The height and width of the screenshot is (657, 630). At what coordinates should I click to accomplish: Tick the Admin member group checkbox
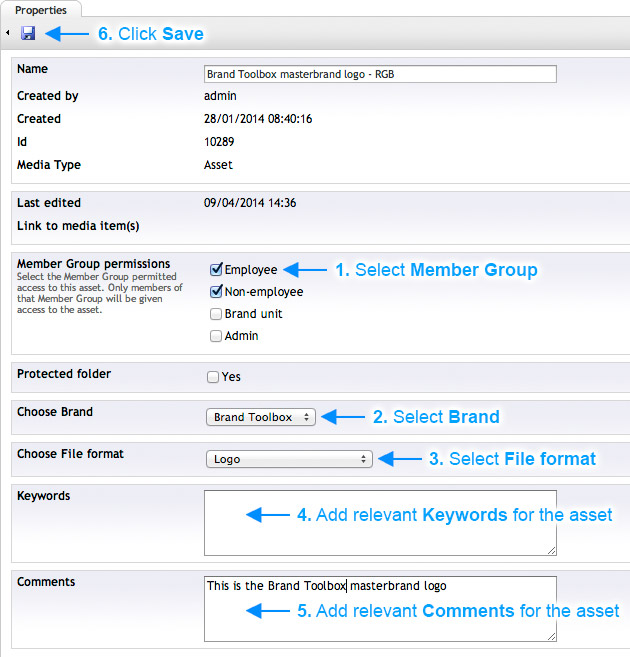tap(216, 336)
